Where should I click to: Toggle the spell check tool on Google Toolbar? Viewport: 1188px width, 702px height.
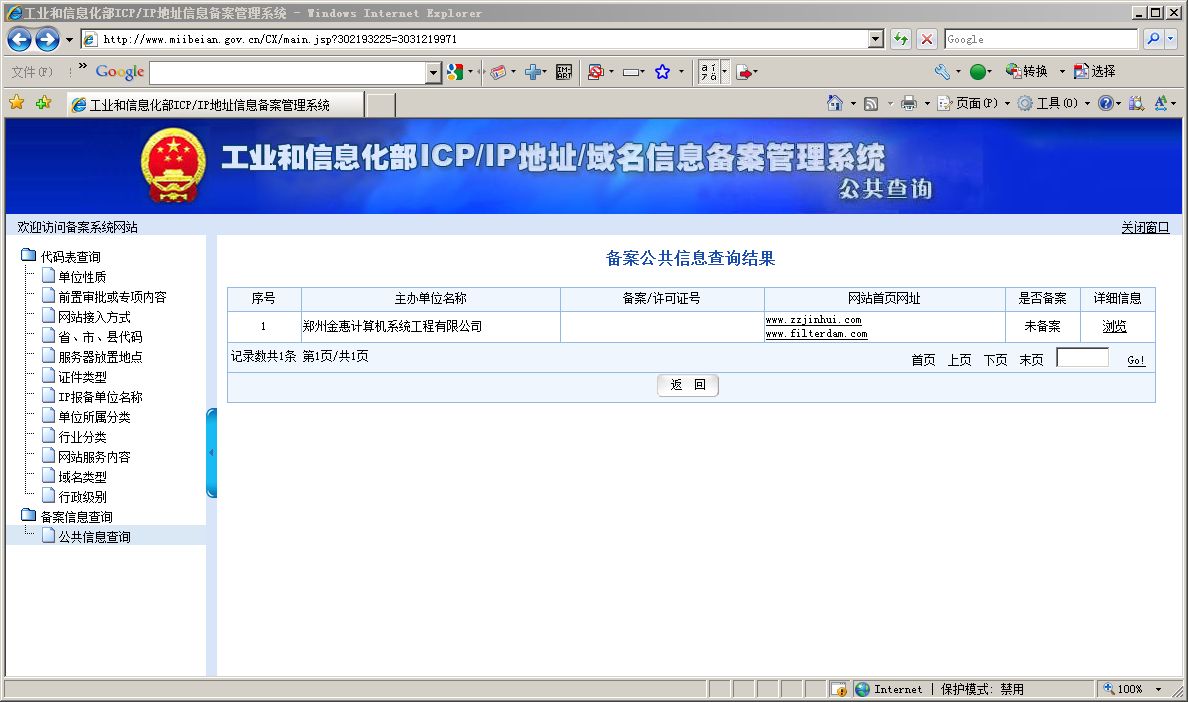coord(710,71)
